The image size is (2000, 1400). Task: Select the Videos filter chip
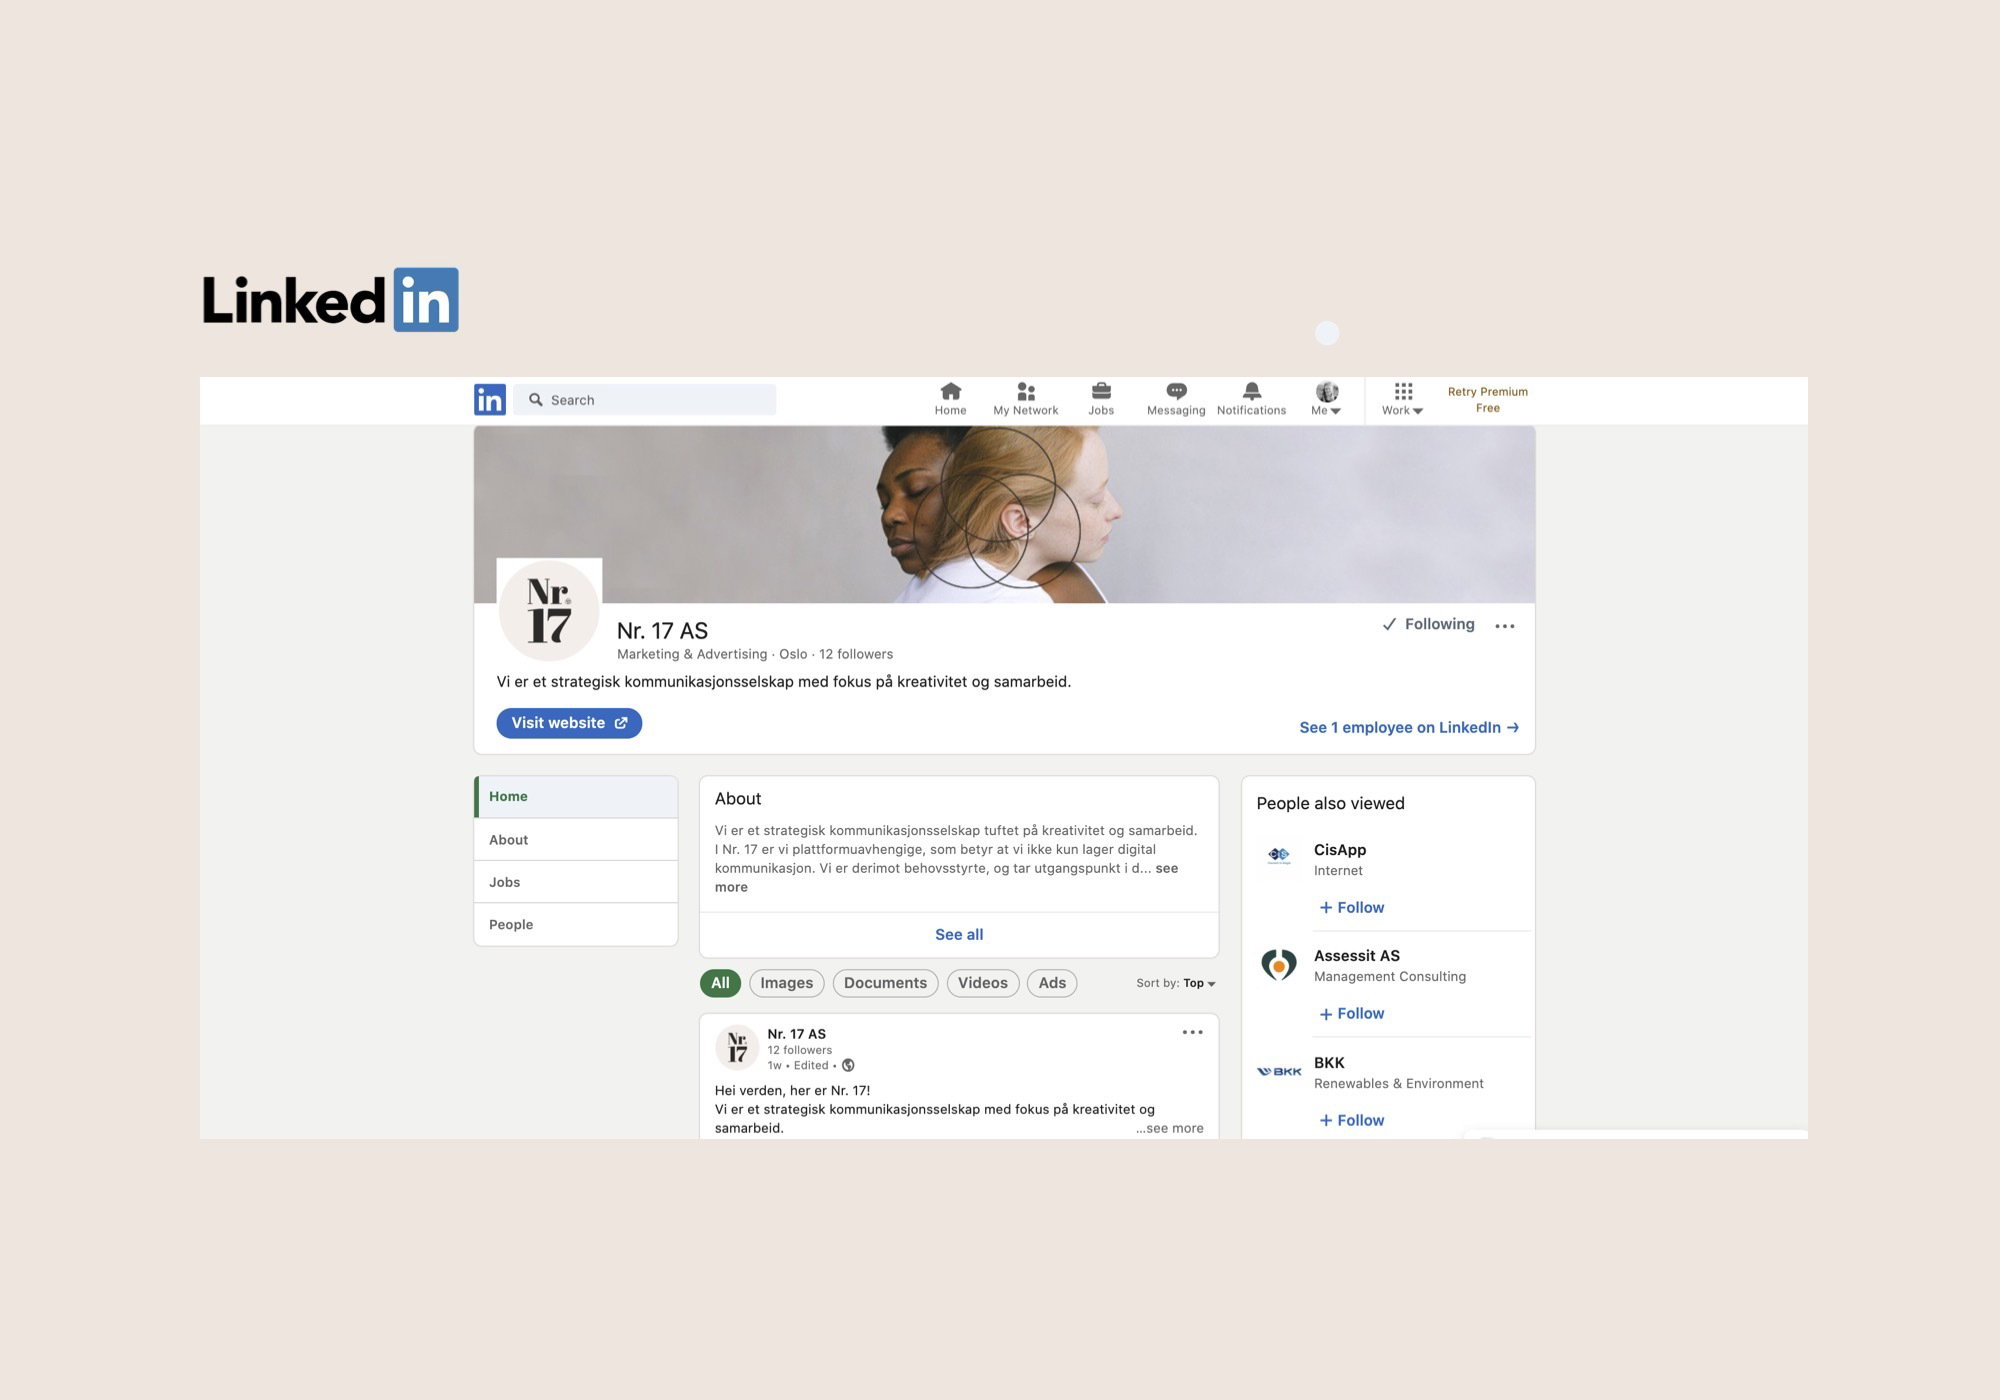coord(983,983)
